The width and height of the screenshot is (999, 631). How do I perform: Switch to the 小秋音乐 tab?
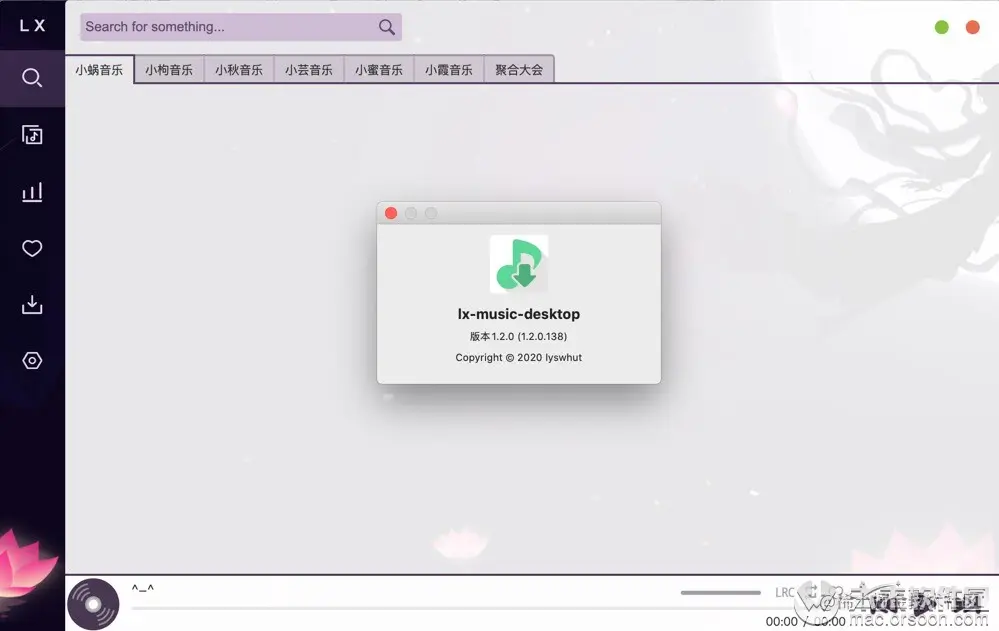click(x=239, y=69)
